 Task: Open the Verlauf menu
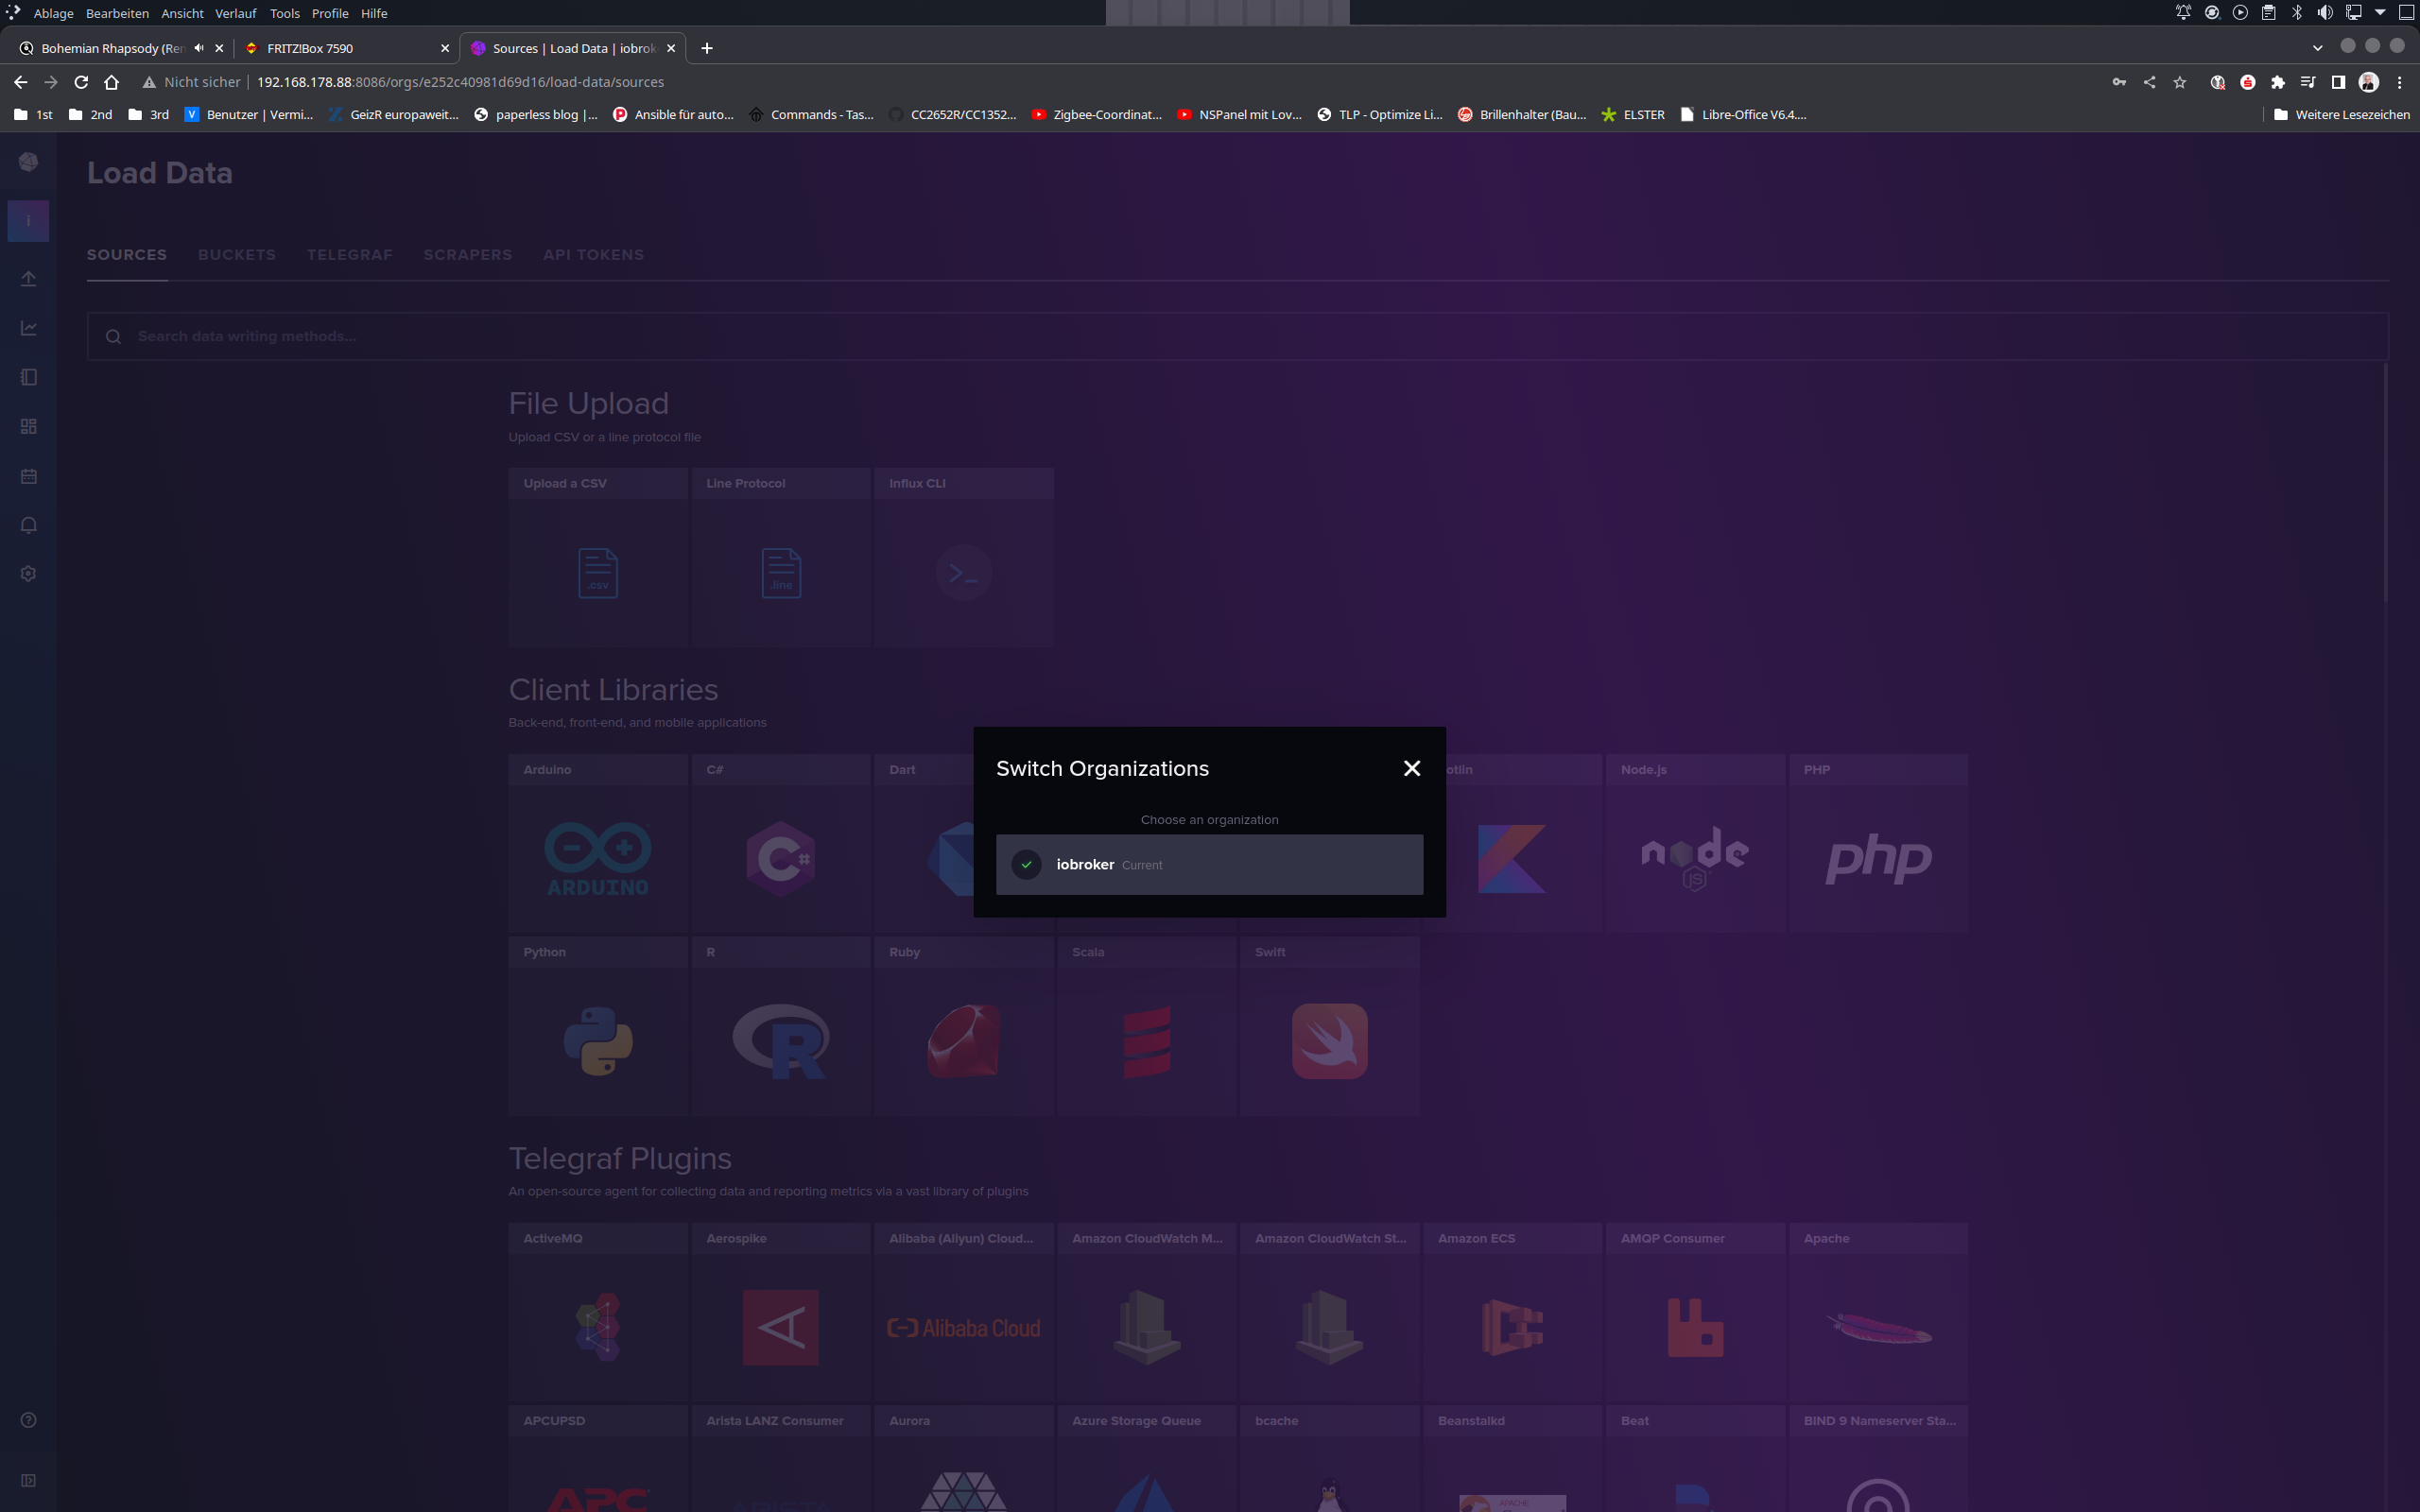tap(236, 13)
